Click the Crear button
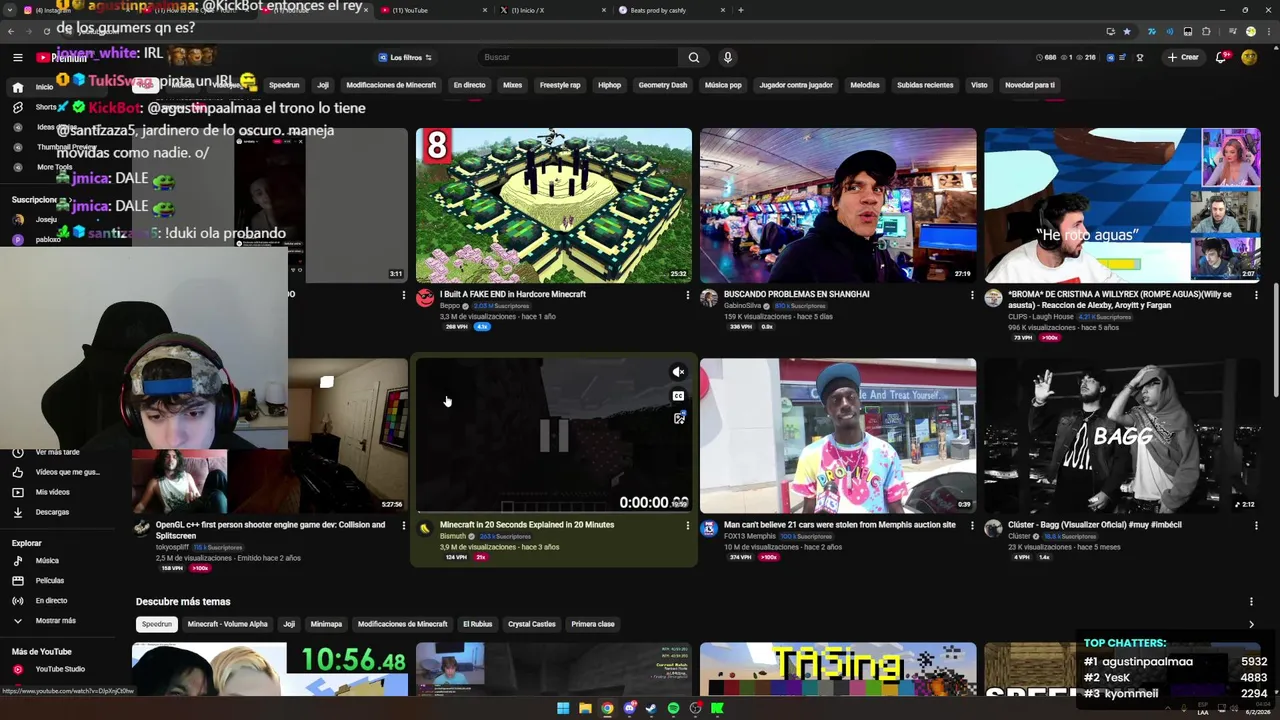The image size is (1280, 720). pyautogui.click(x=1182, y=57)
